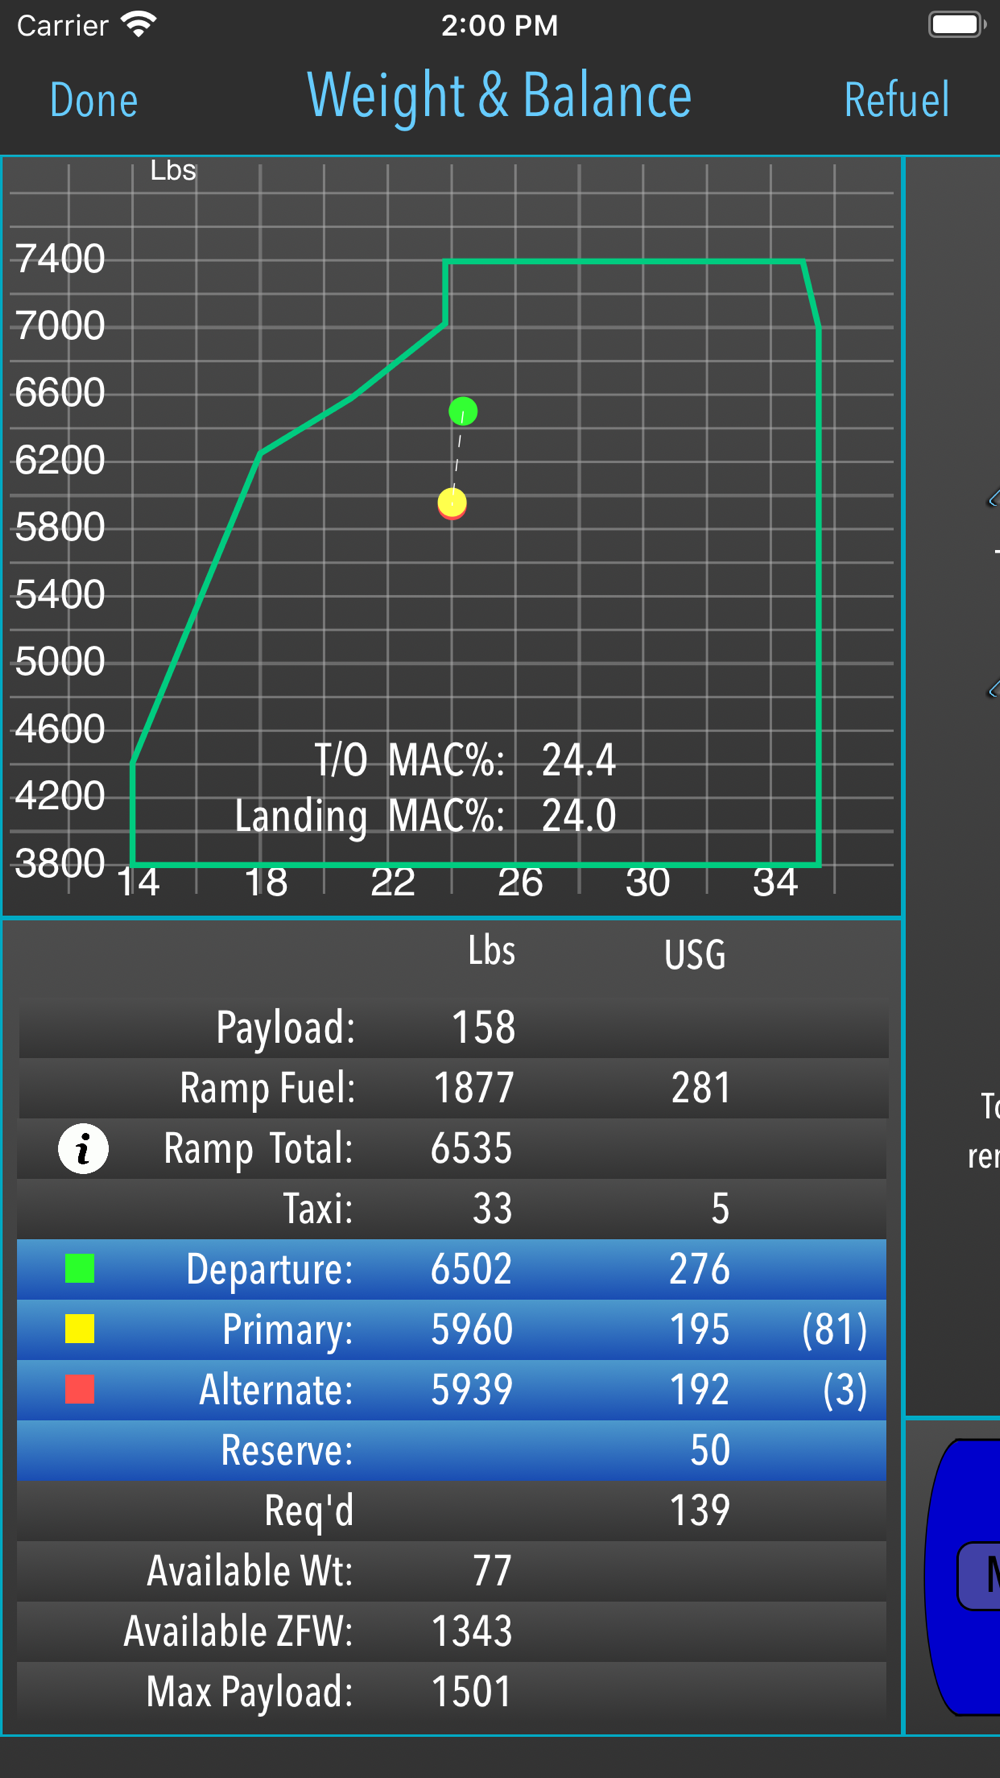Tap the 7400 label on weight axis

point(60,259)
